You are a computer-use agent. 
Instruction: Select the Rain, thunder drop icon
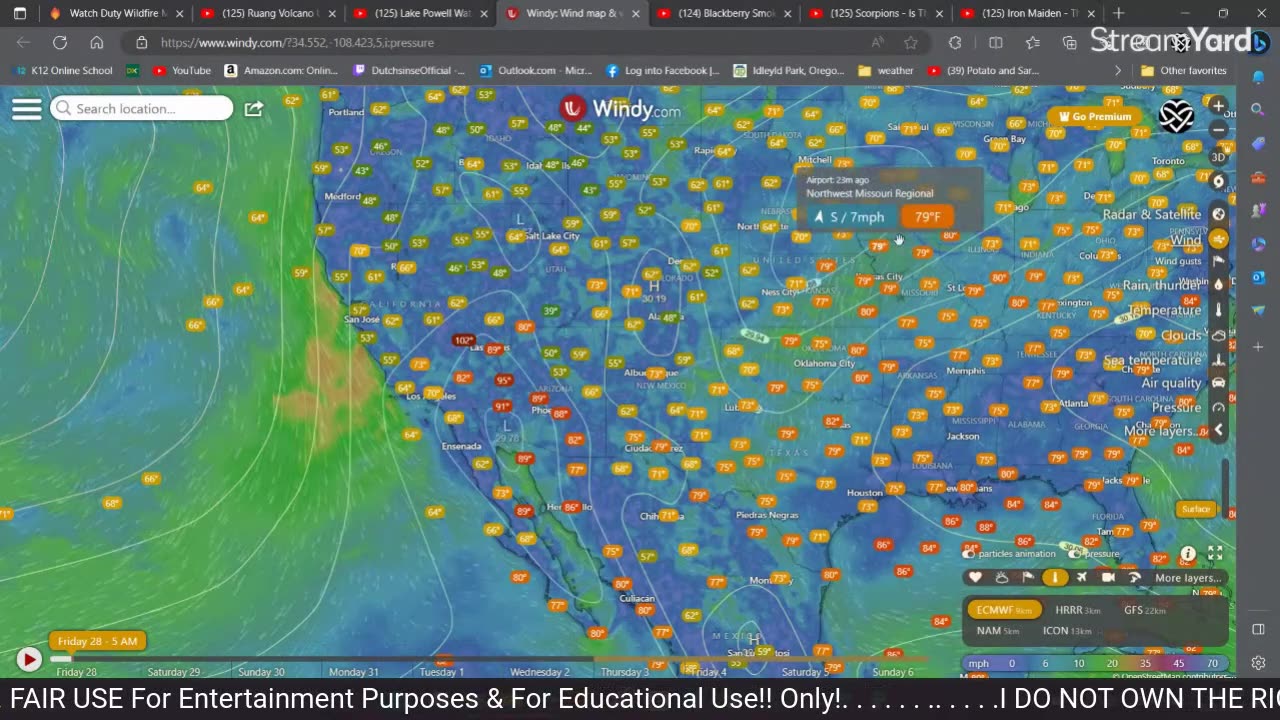click(1218, 285)
